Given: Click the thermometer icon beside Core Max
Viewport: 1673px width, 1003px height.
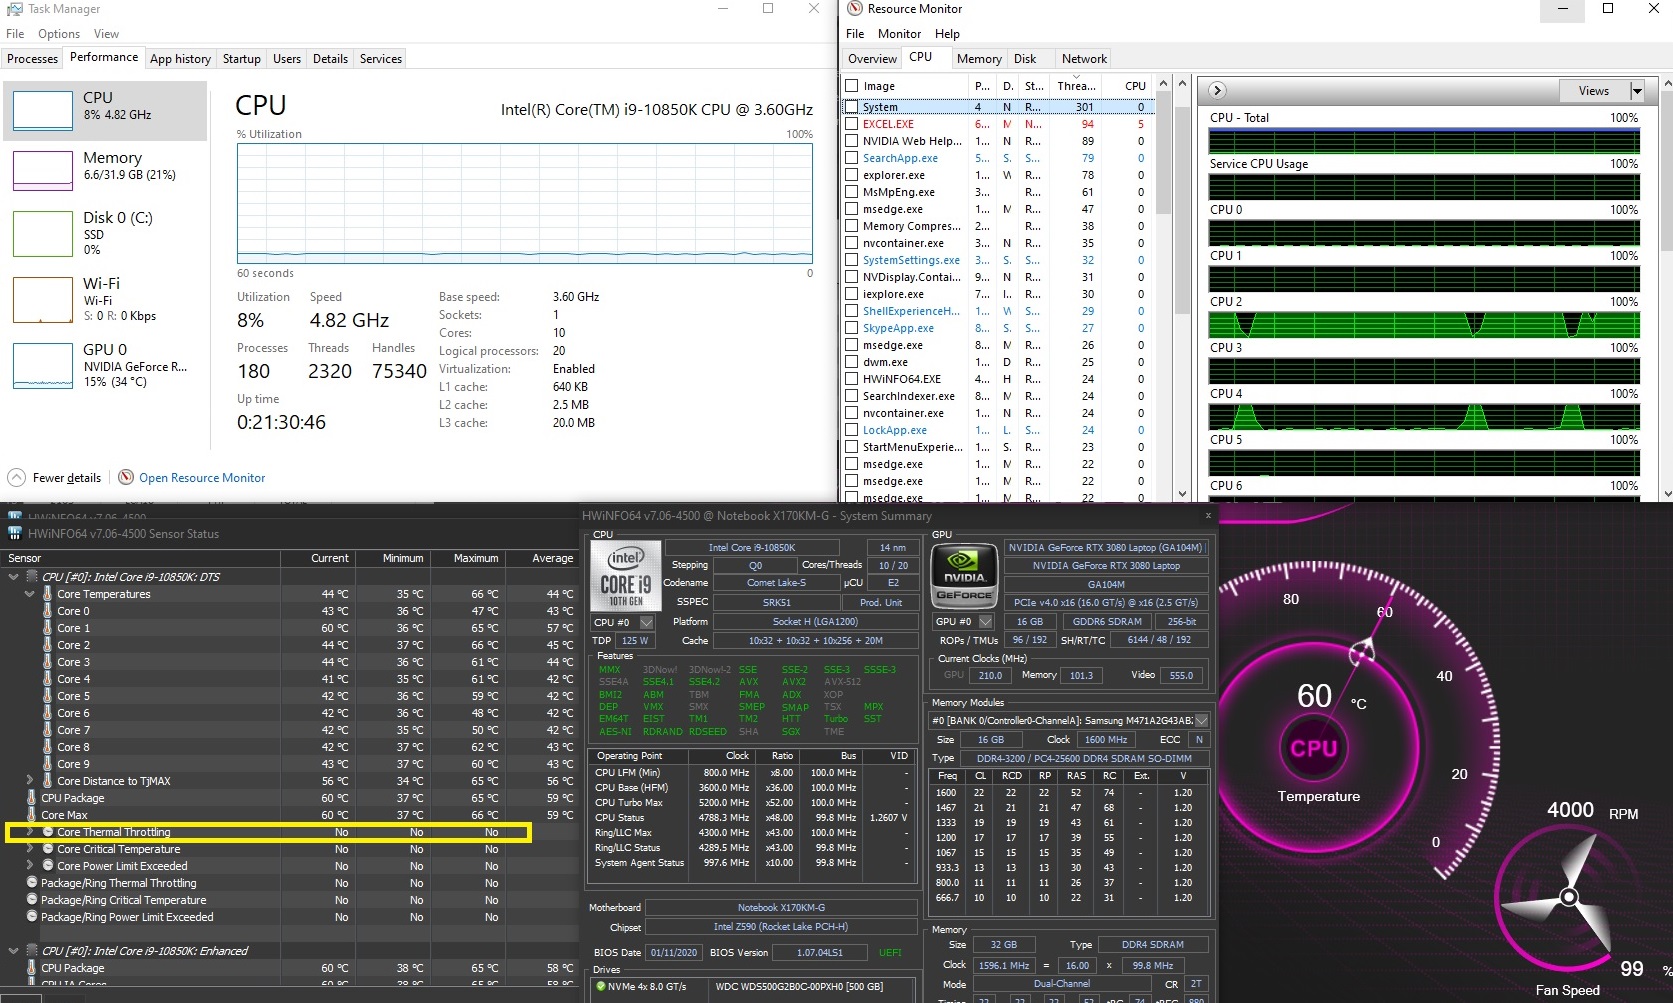Looking at the screenshot, I should [x=32, y=815].
